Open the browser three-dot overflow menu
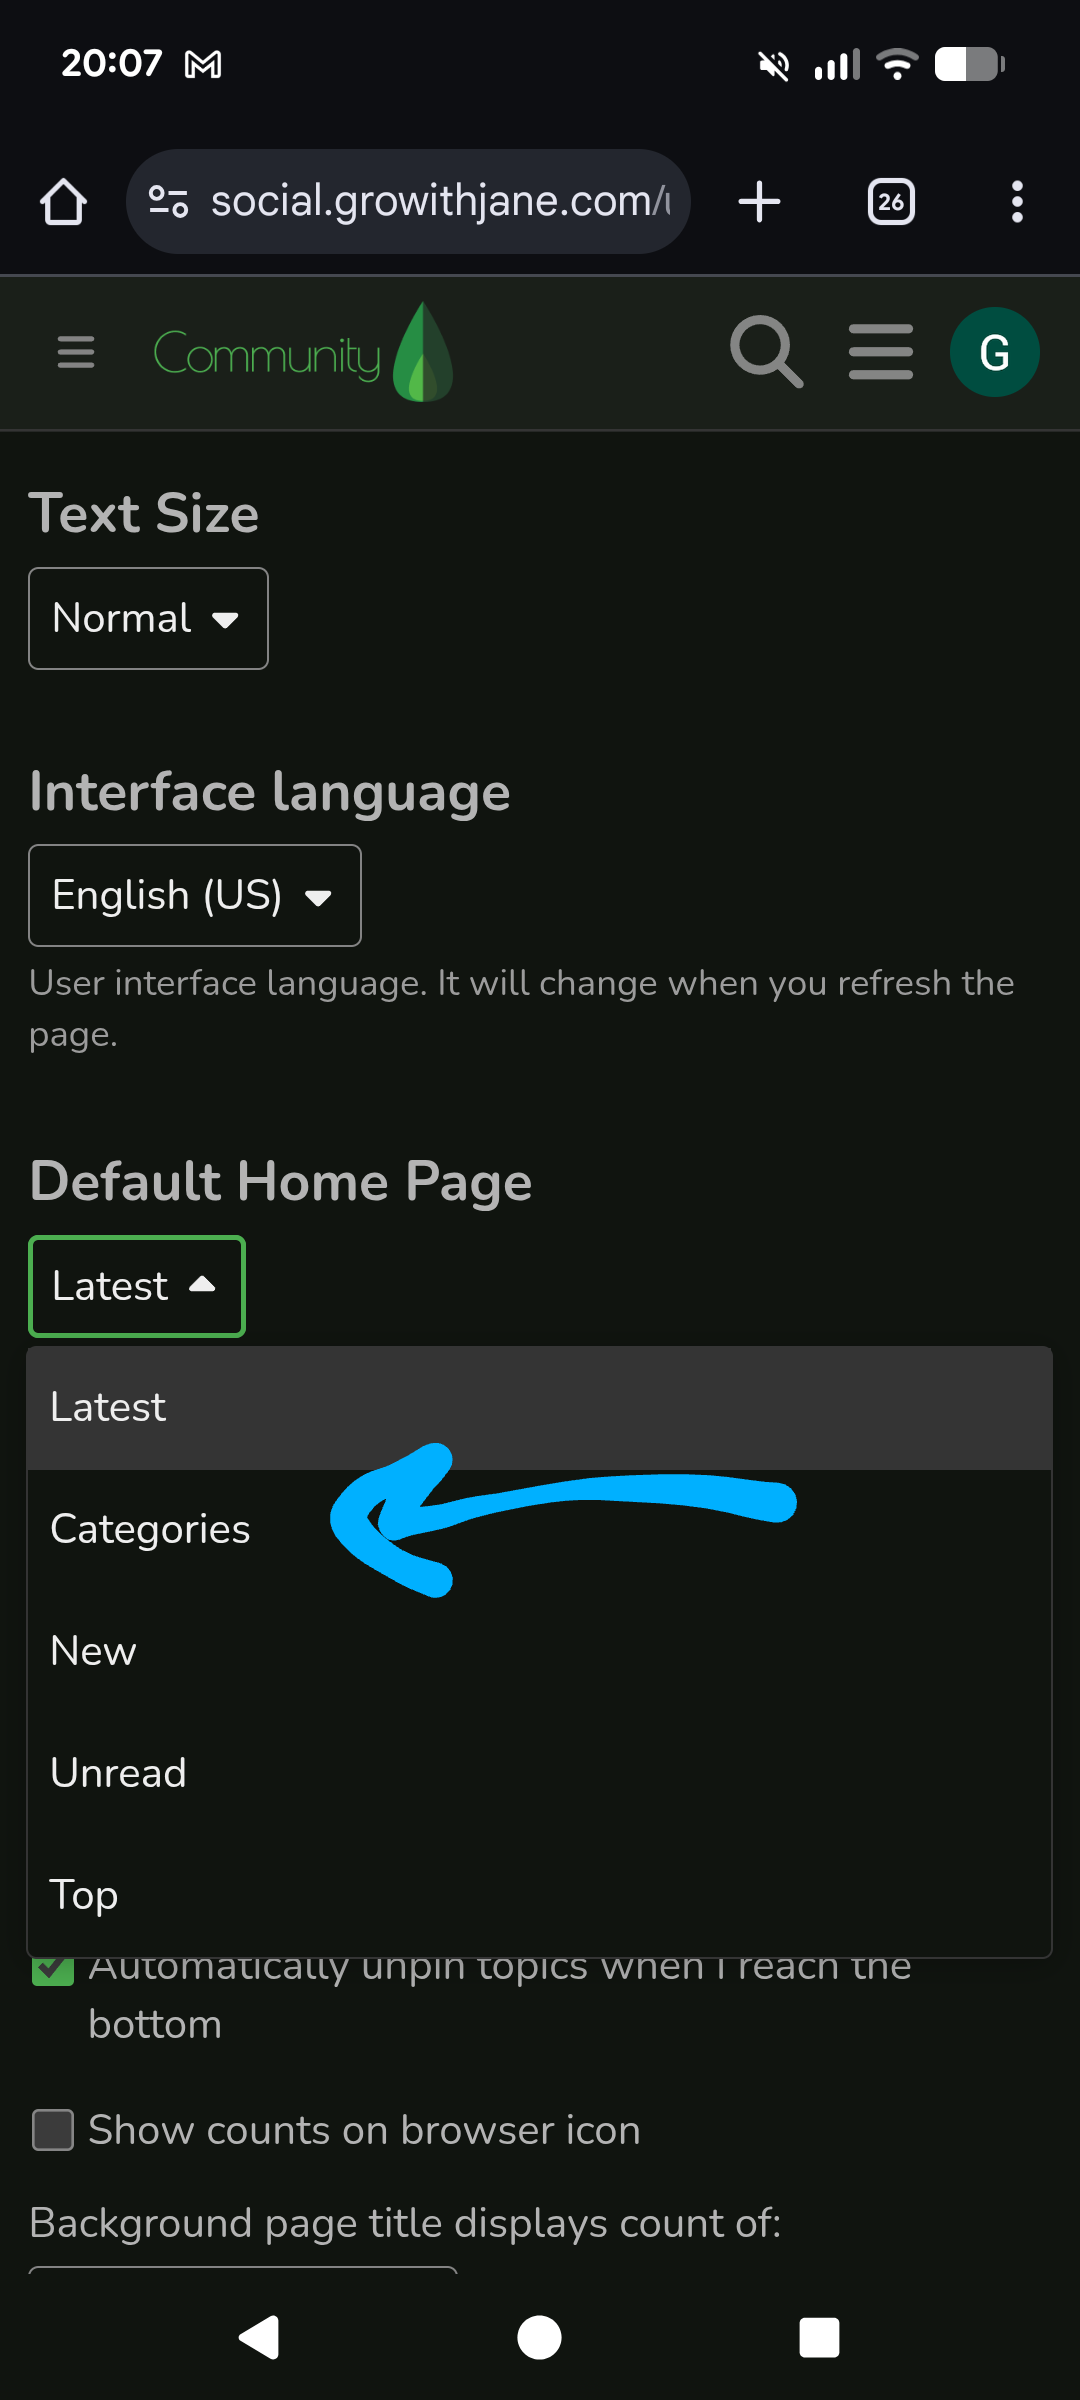 pyautogui.click(x=1017, y=202)
